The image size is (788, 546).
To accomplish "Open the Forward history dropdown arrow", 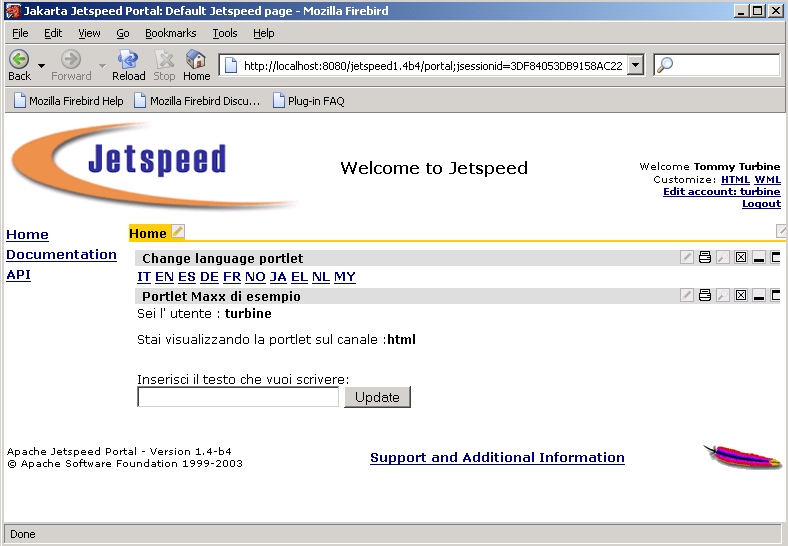I will 102,65.
